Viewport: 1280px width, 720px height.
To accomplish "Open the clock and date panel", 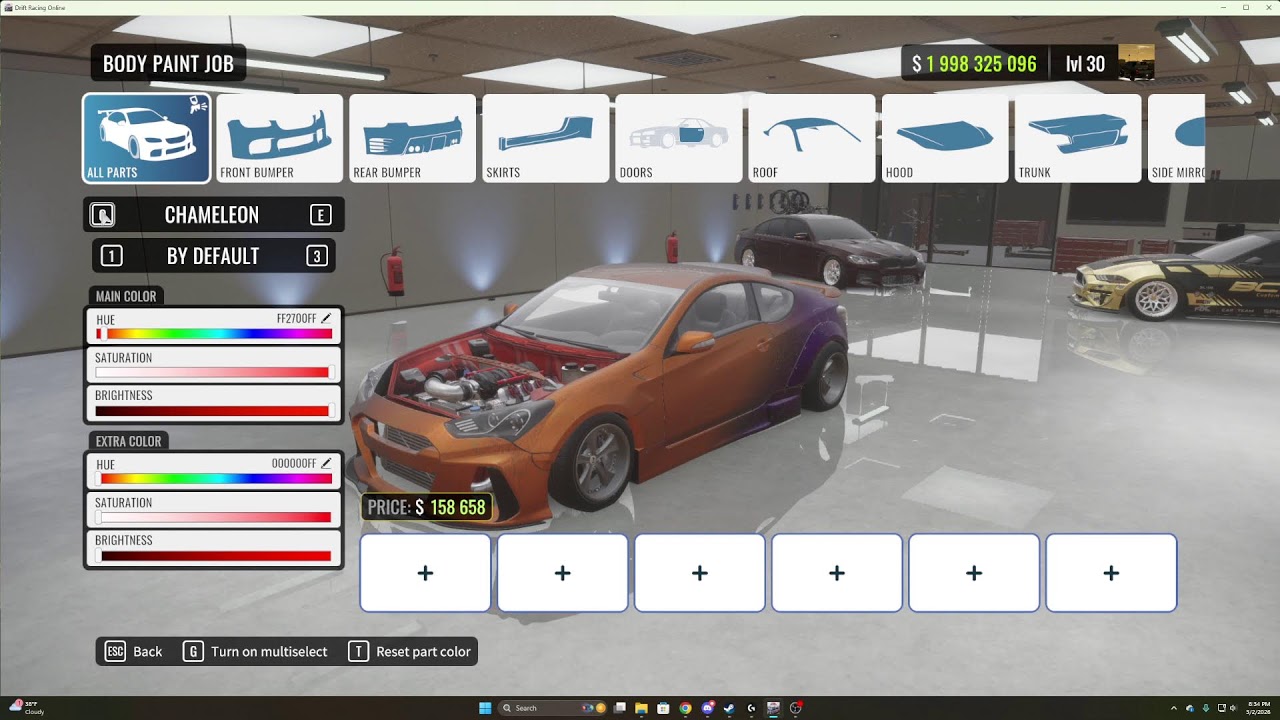I will coord(1259,708).
